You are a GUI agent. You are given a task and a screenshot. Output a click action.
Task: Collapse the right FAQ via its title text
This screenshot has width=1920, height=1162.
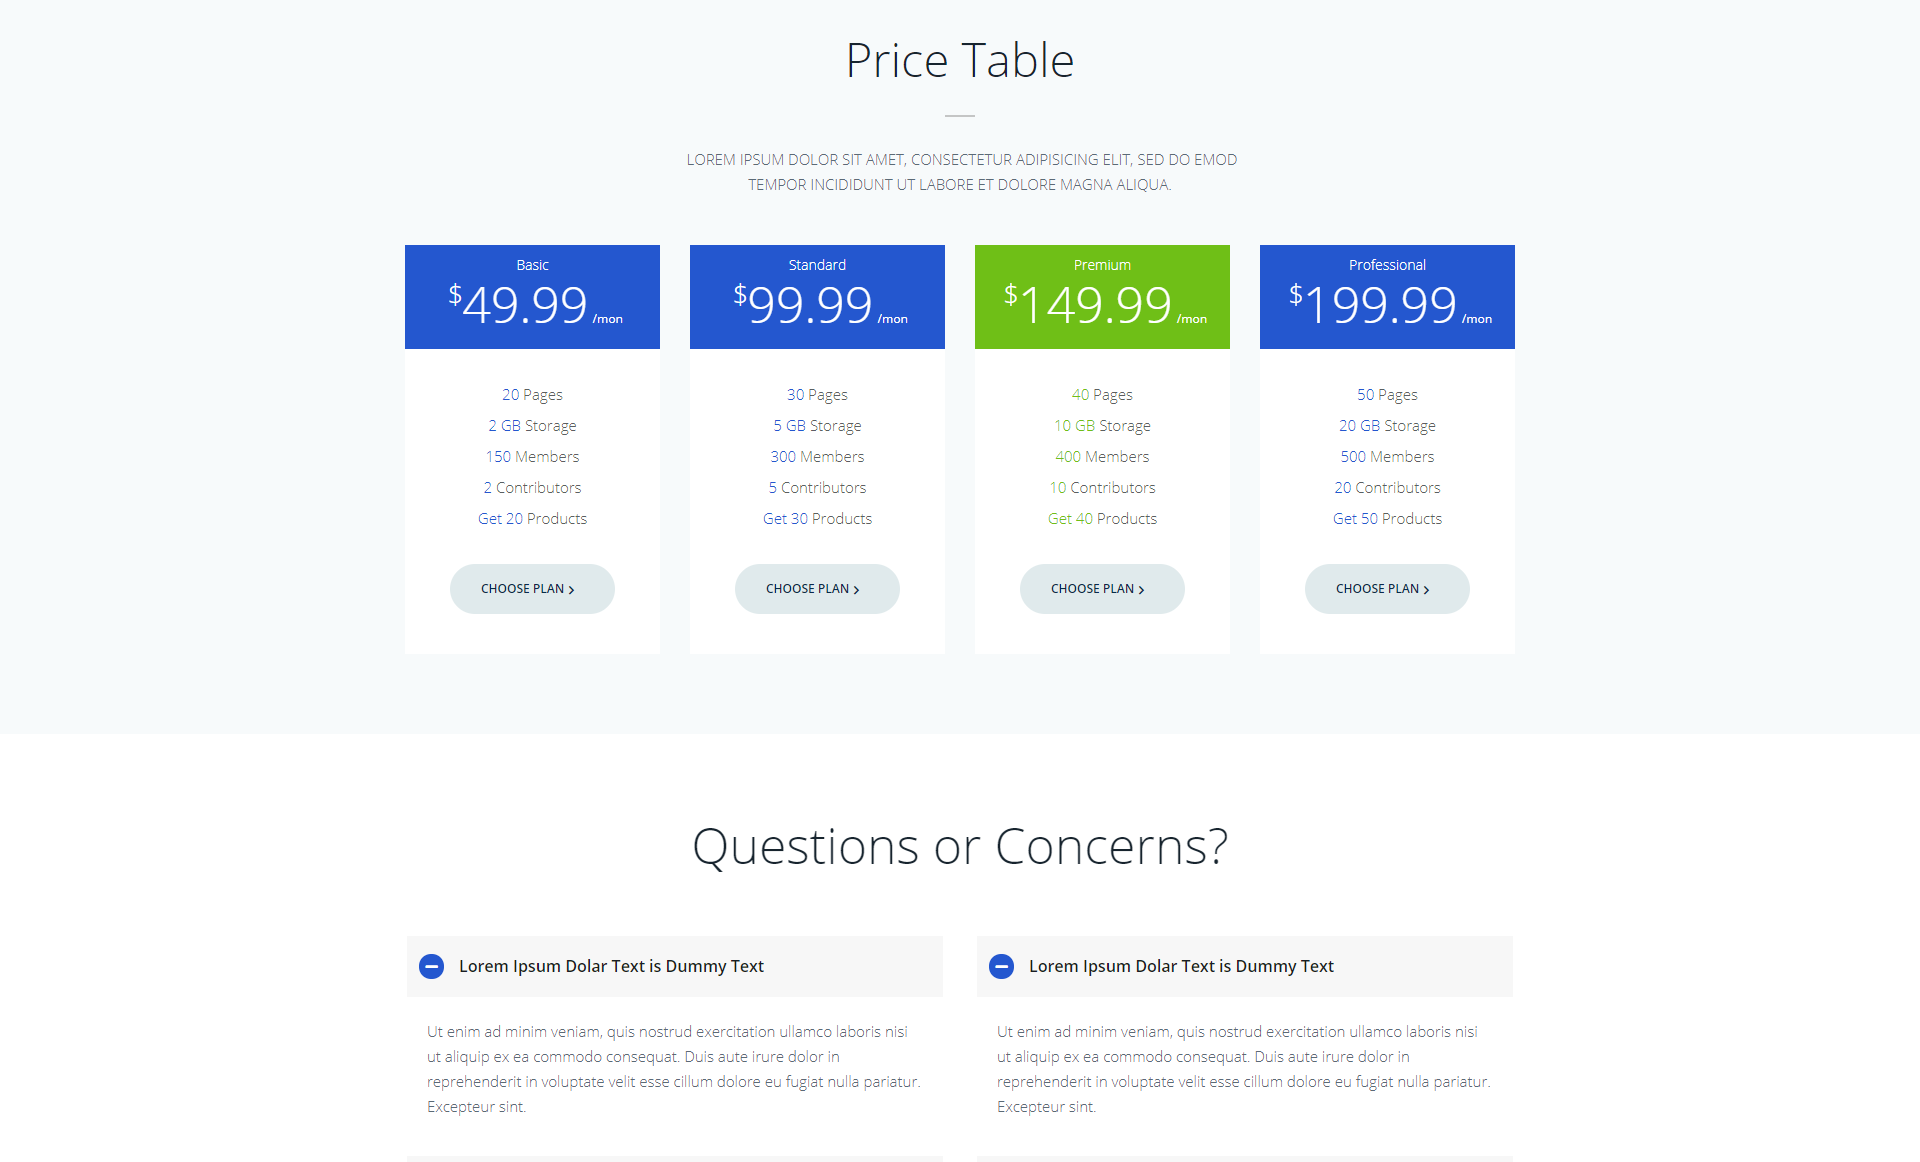click(1181, 966)
